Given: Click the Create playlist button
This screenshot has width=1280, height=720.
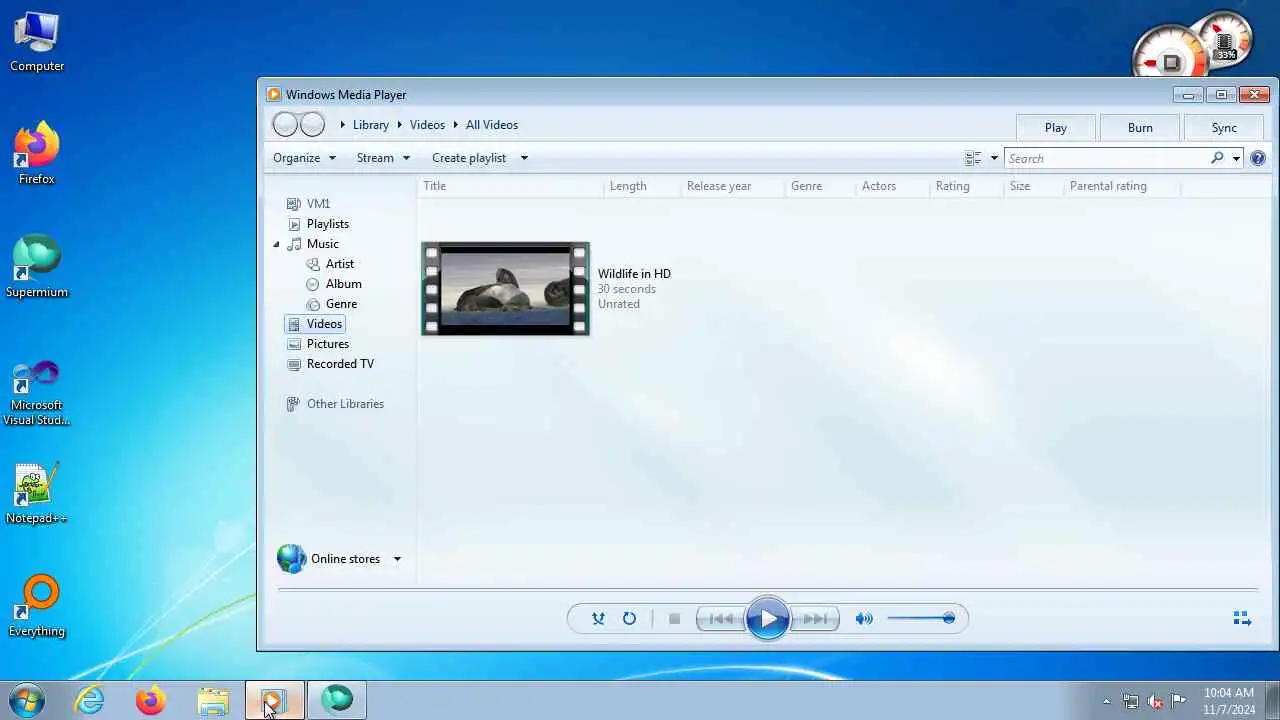Looking at the screenshot, I should (x=469, y=158).
